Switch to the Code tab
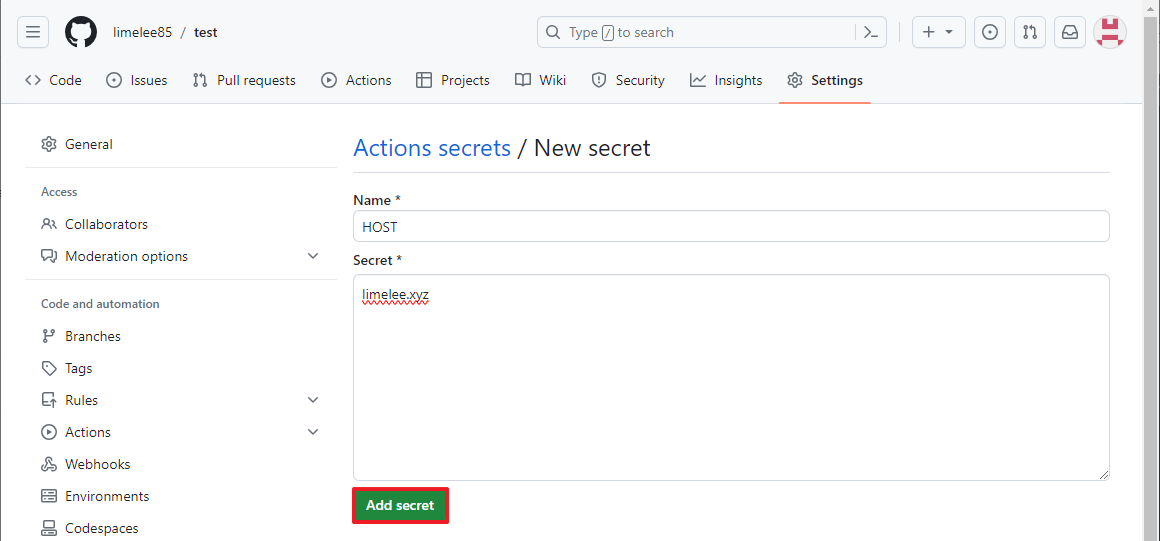The width and height of the screenshot is (1160, 541). [x=53, y=80]
